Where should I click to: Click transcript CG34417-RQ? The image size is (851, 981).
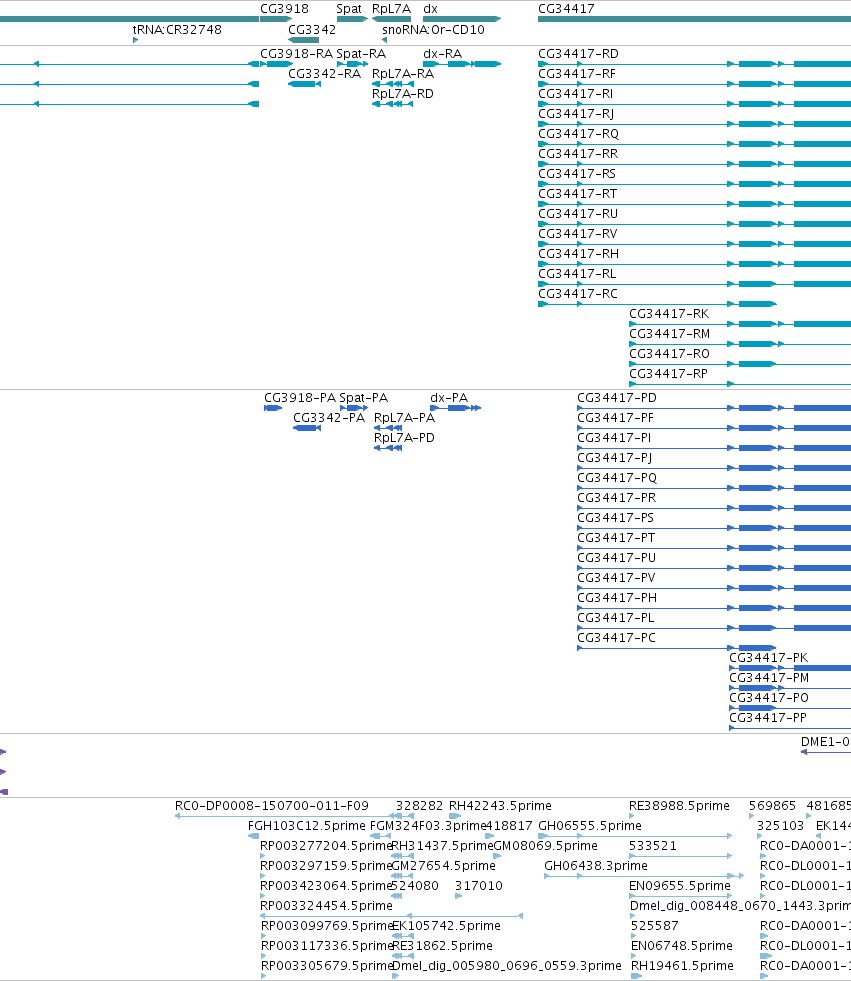tap(578, 134)
